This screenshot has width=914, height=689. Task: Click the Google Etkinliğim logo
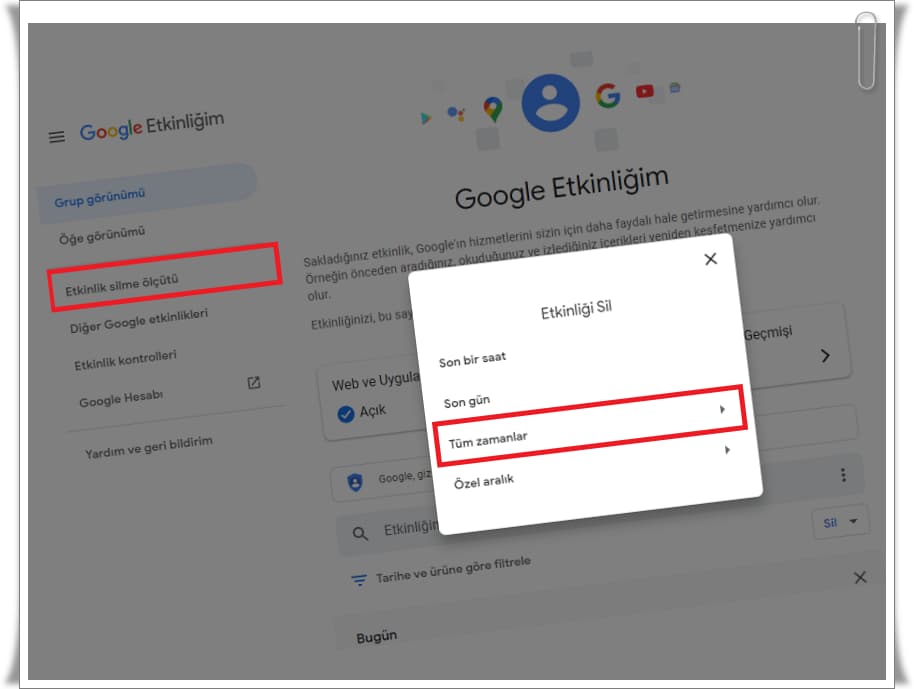tap(152, 126)
